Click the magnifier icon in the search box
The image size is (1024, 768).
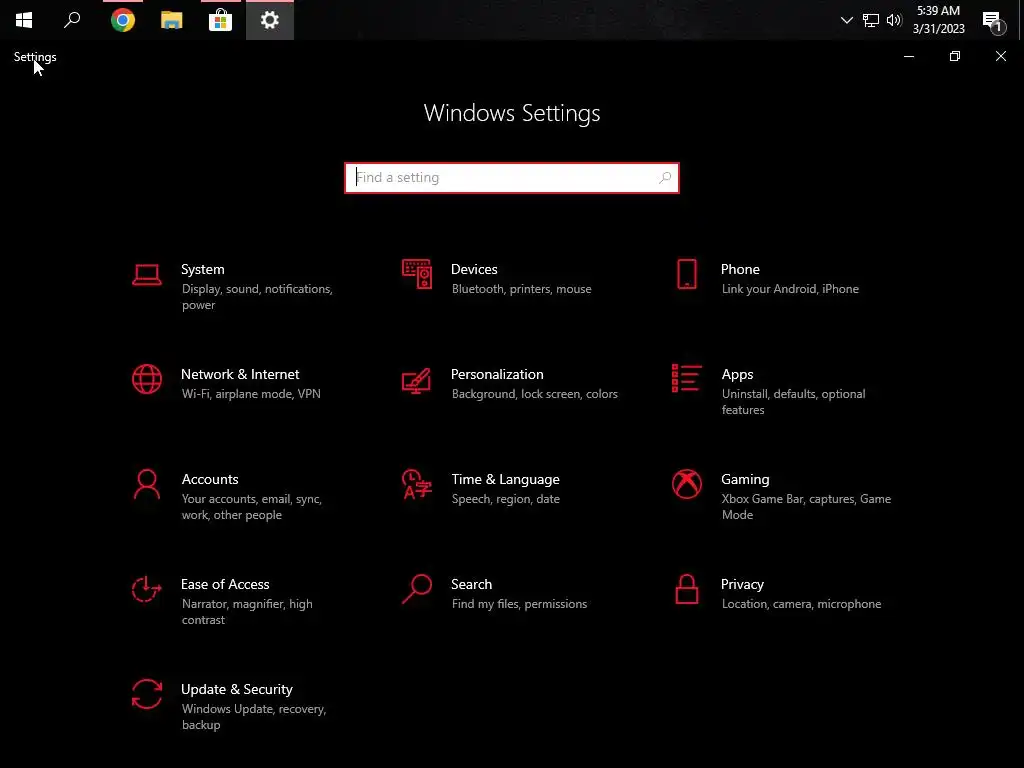tap(665, 178)
